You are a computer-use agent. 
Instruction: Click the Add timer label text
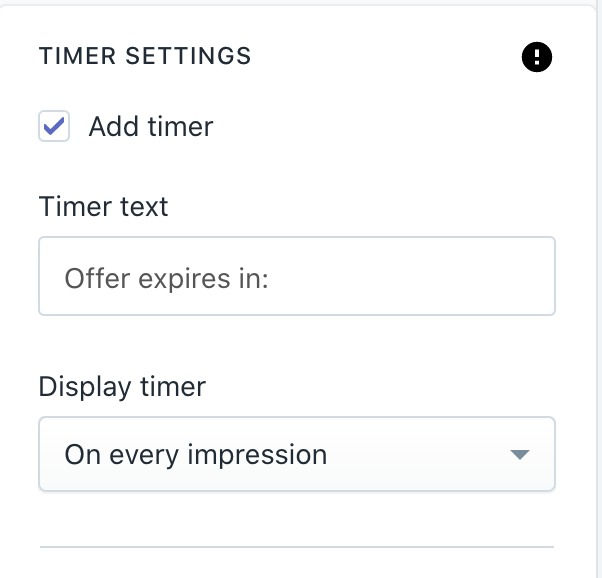[151, 126]
